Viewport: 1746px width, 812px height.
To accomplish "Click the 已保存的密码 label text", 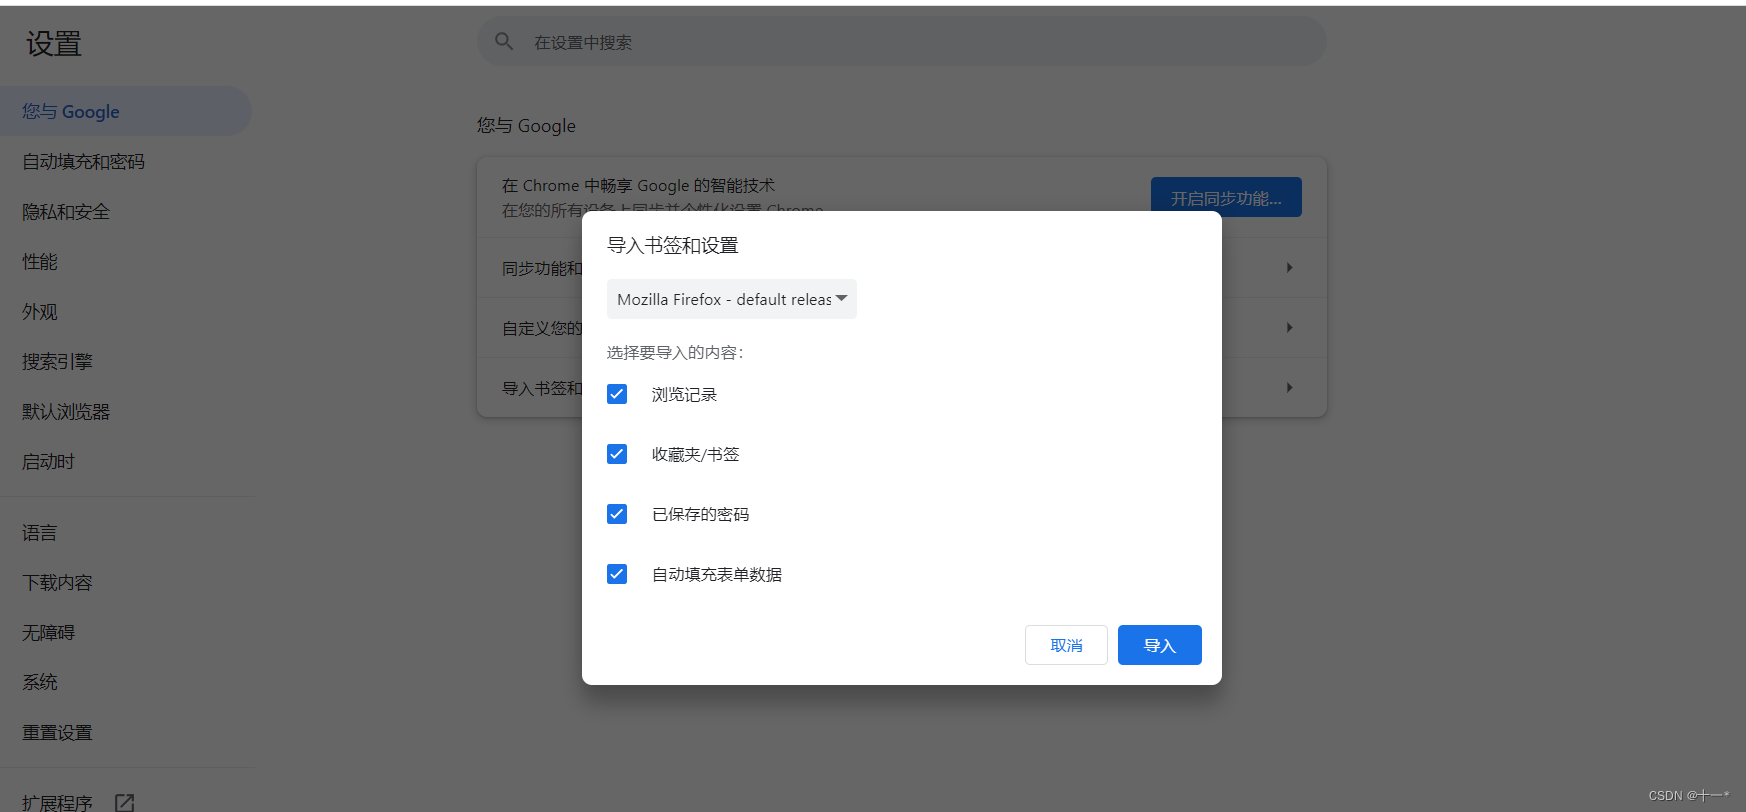I will 700,514.
